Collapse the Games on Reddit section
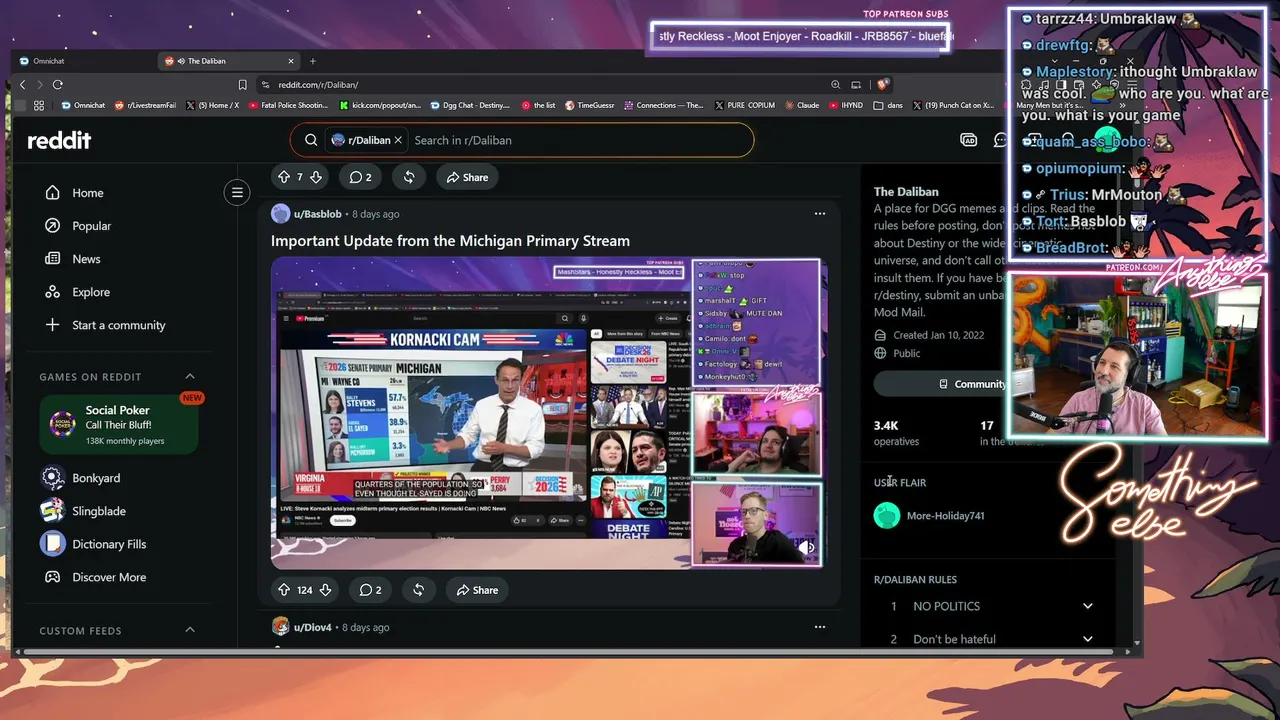Viewport: 1280px width, 720px height. [x=190, y=377]
